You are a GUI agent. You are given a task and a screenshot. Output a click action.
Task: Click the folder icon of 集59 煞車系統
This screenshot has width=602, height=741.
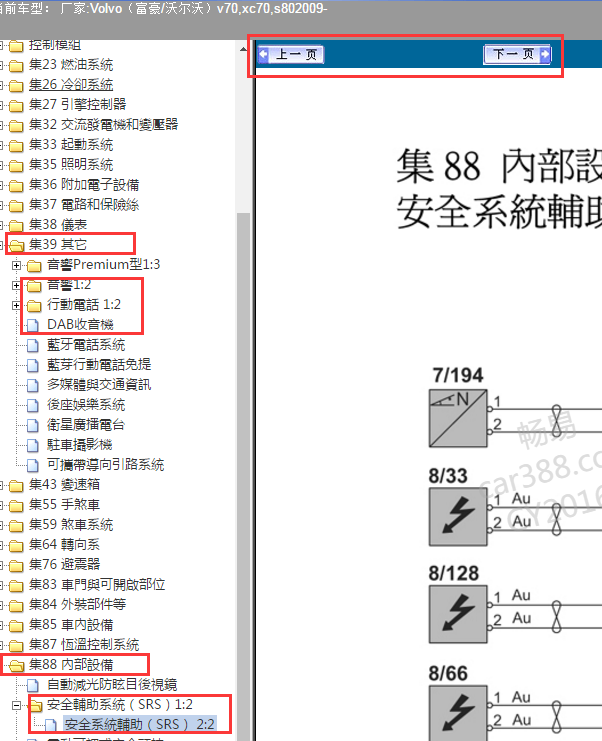pyautogui.click(x=16, y=526)
